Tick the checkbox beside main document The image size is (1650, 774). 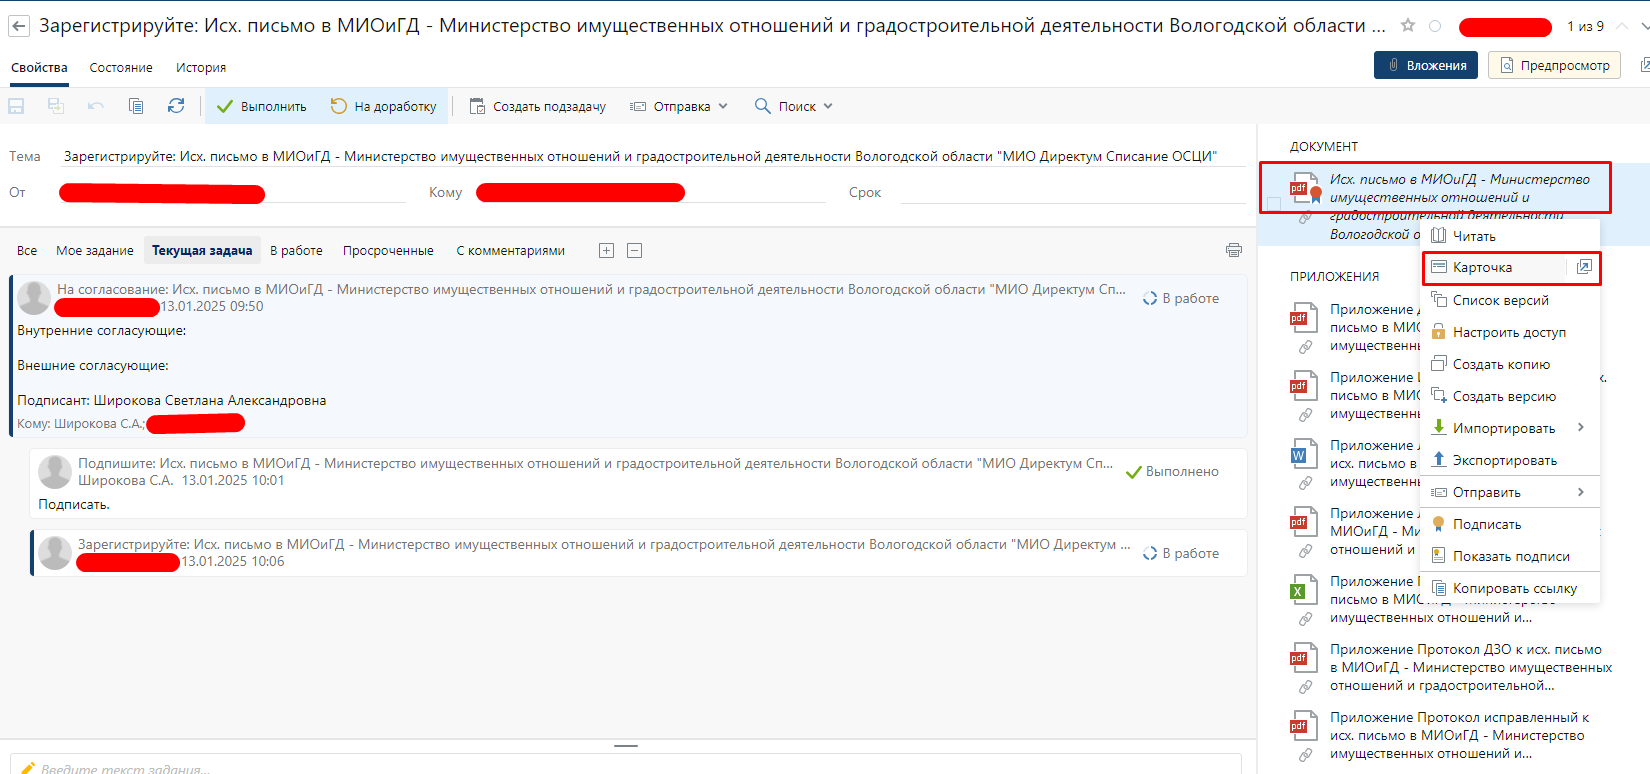coord(1274,204)
